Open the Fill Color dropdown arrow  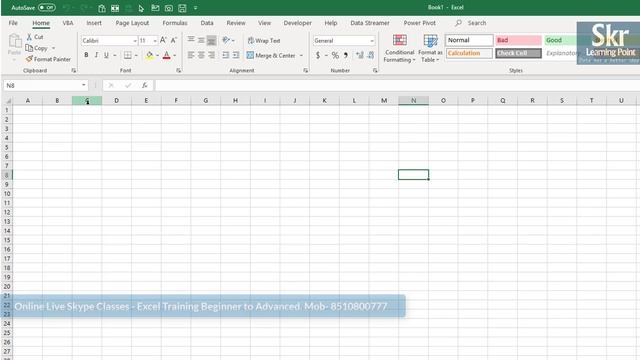158,55
